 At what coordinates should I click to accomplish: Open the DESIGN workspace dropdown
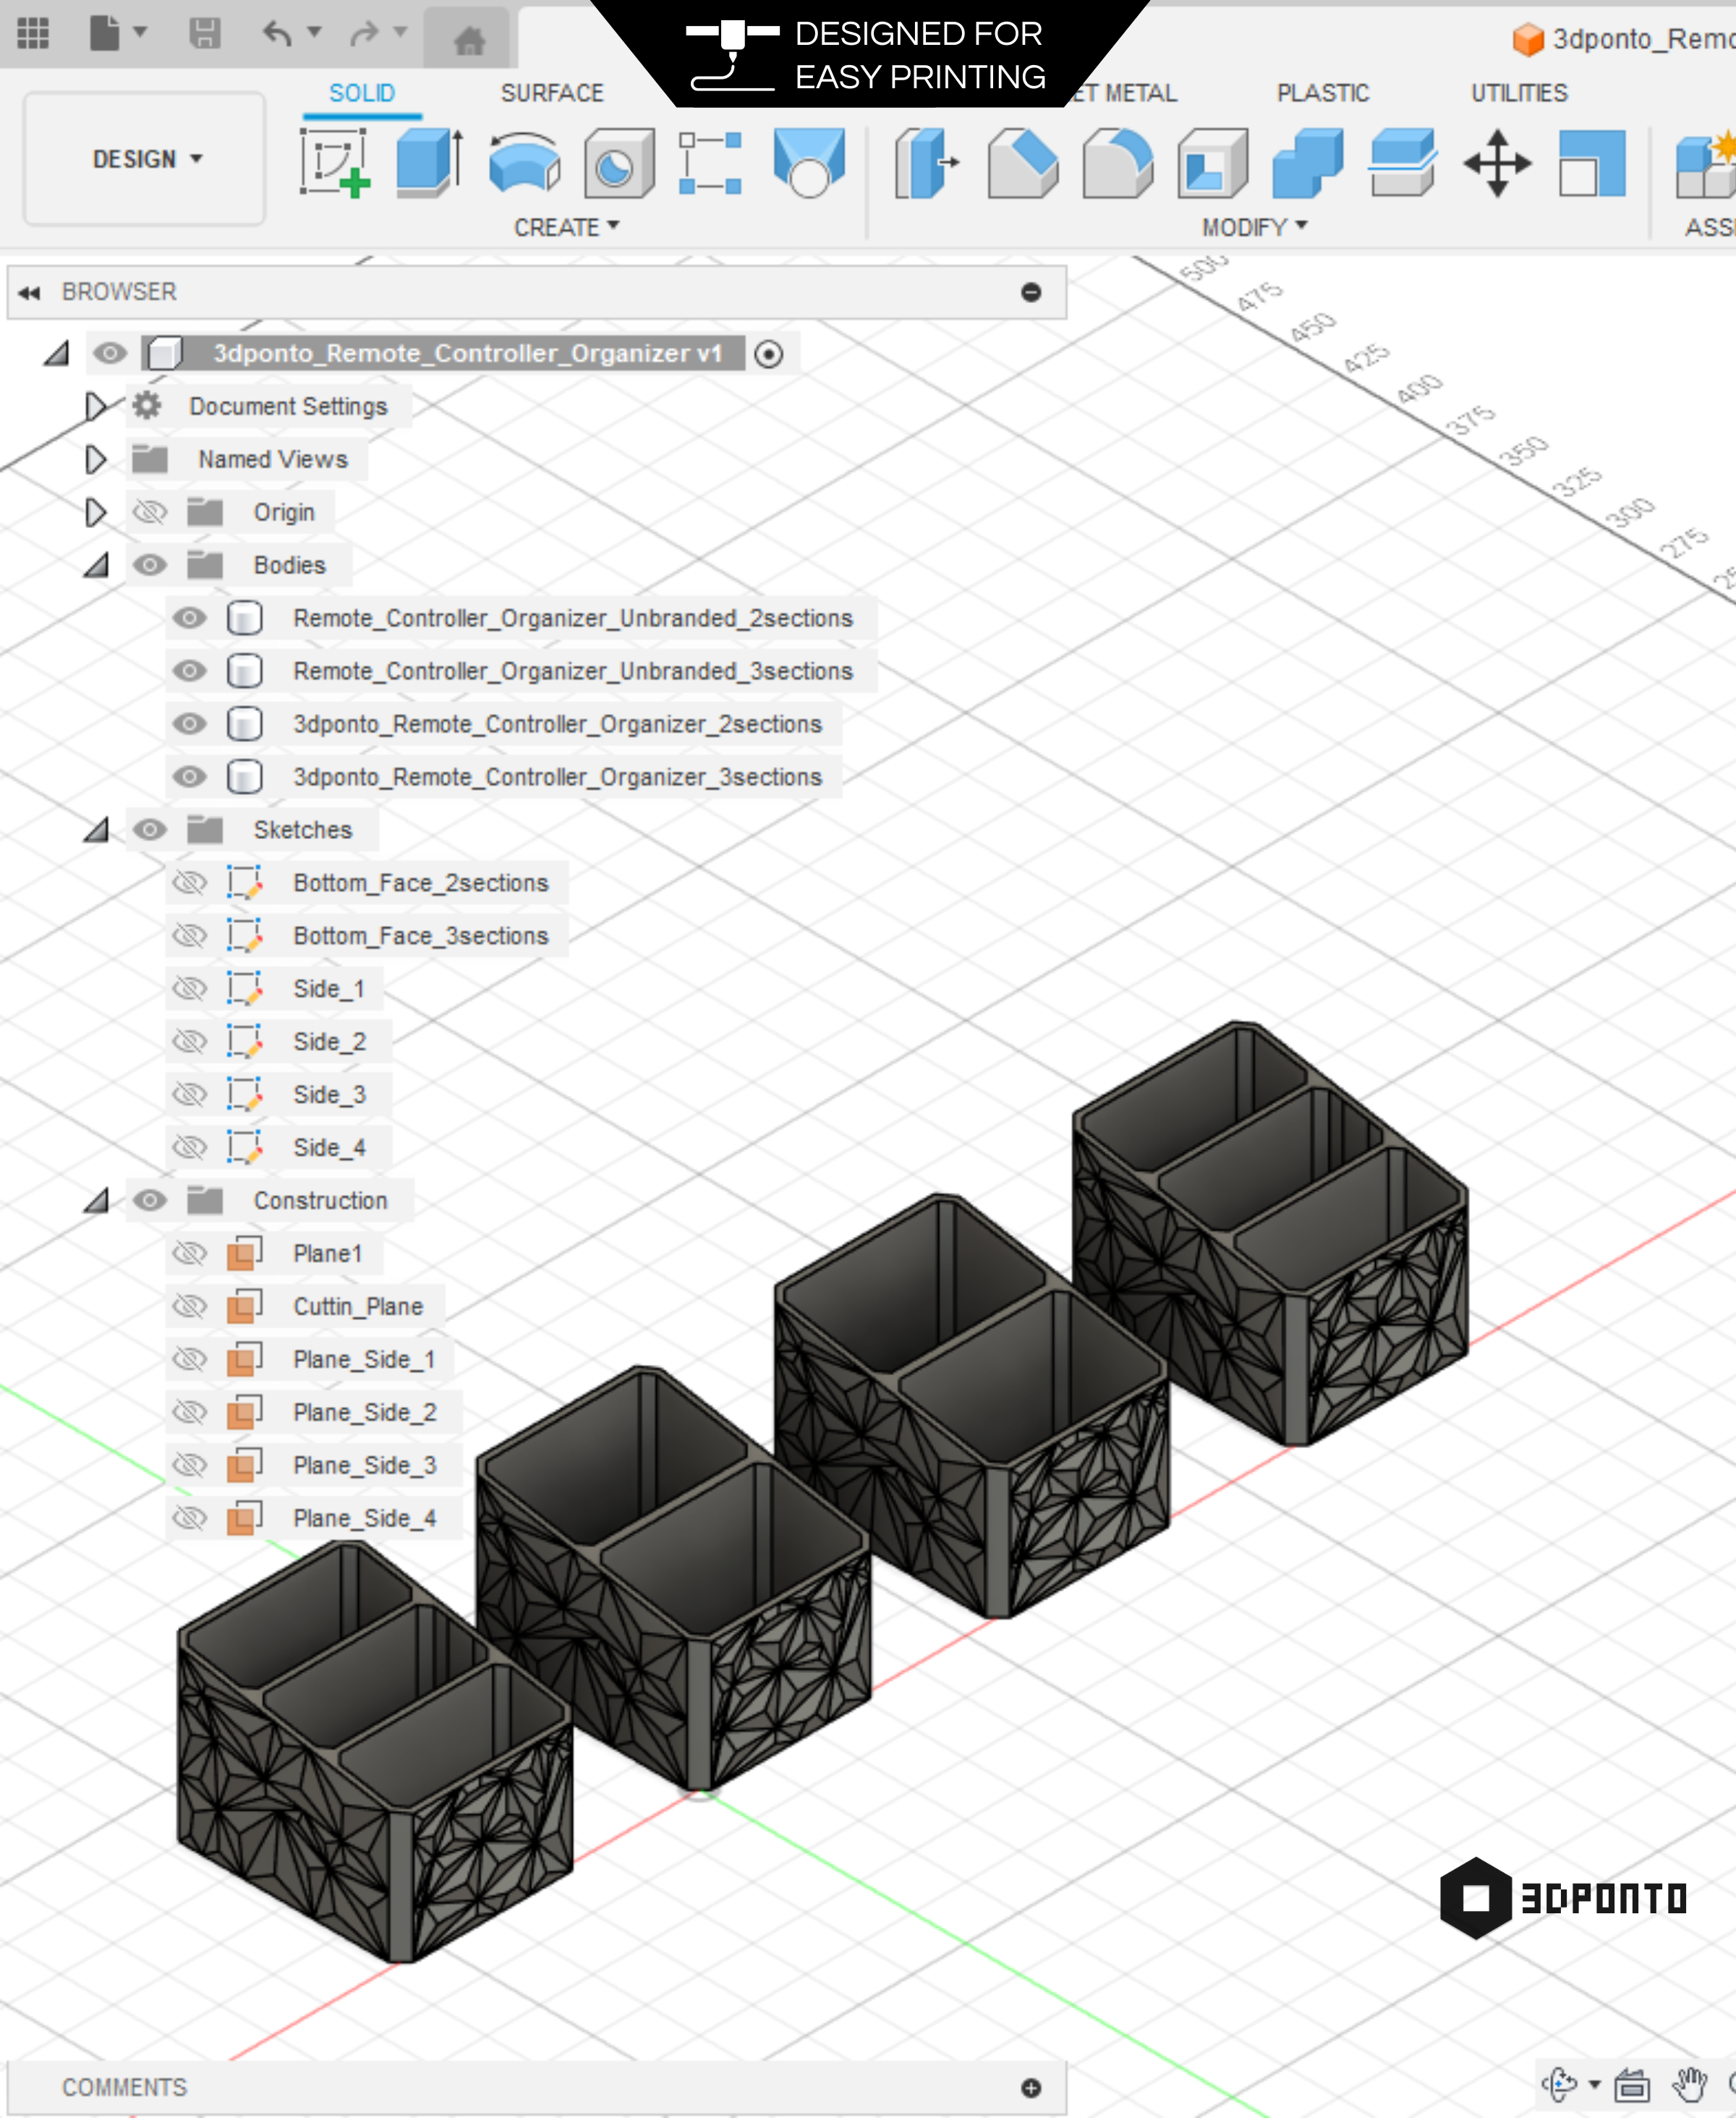click(x=146, y=159)
